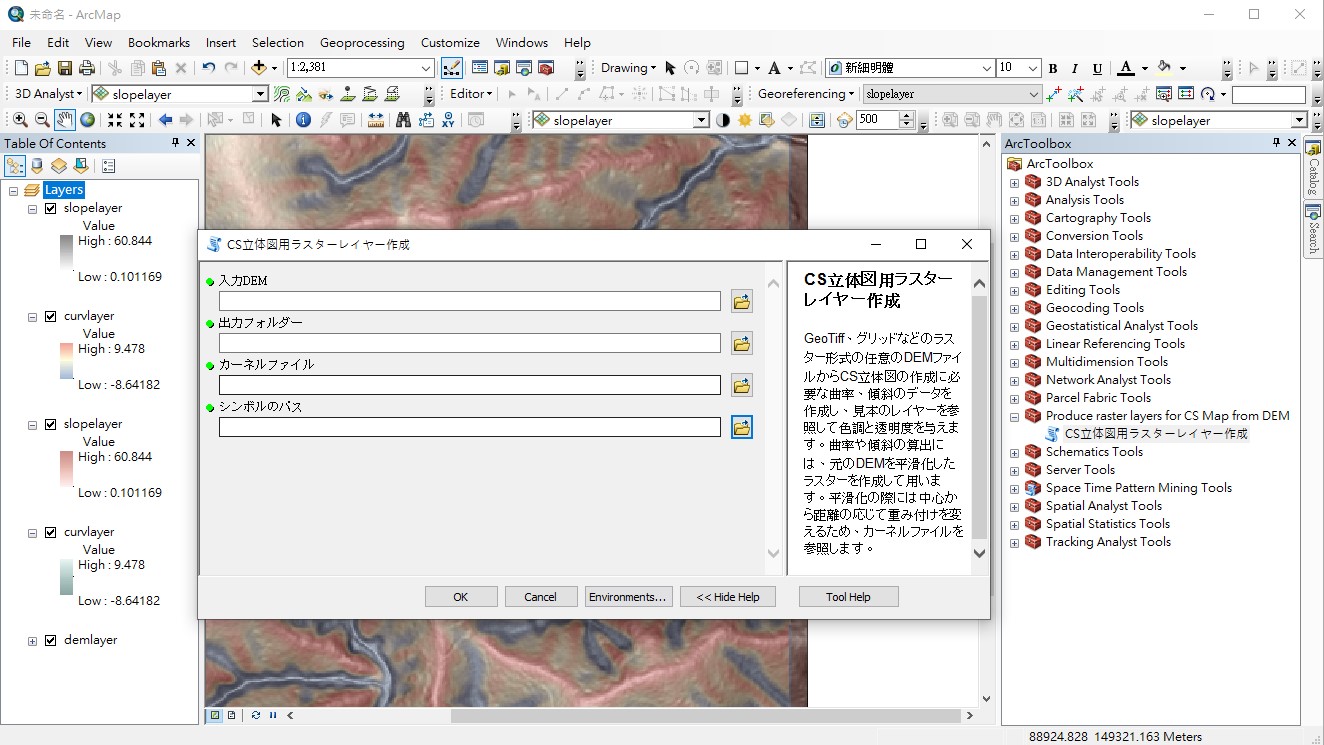Open the font name dropdown

point(986,68)
